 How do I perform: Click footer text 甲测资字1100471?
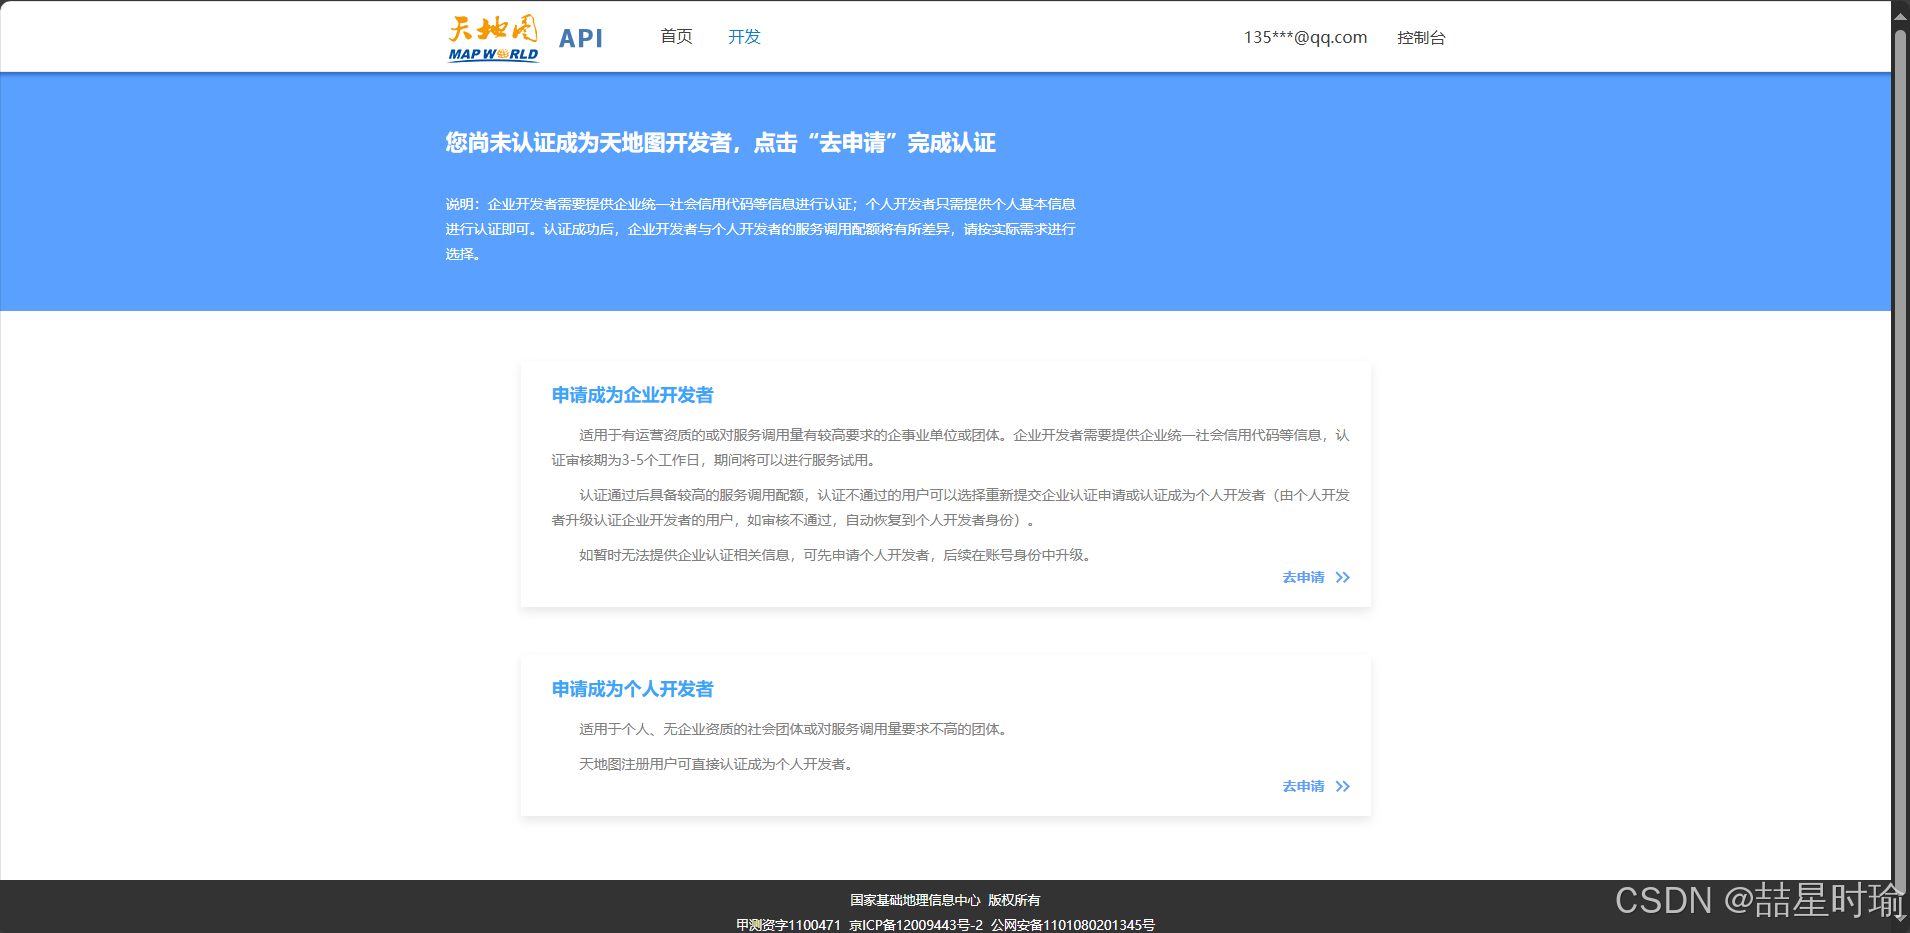[788, 925]
